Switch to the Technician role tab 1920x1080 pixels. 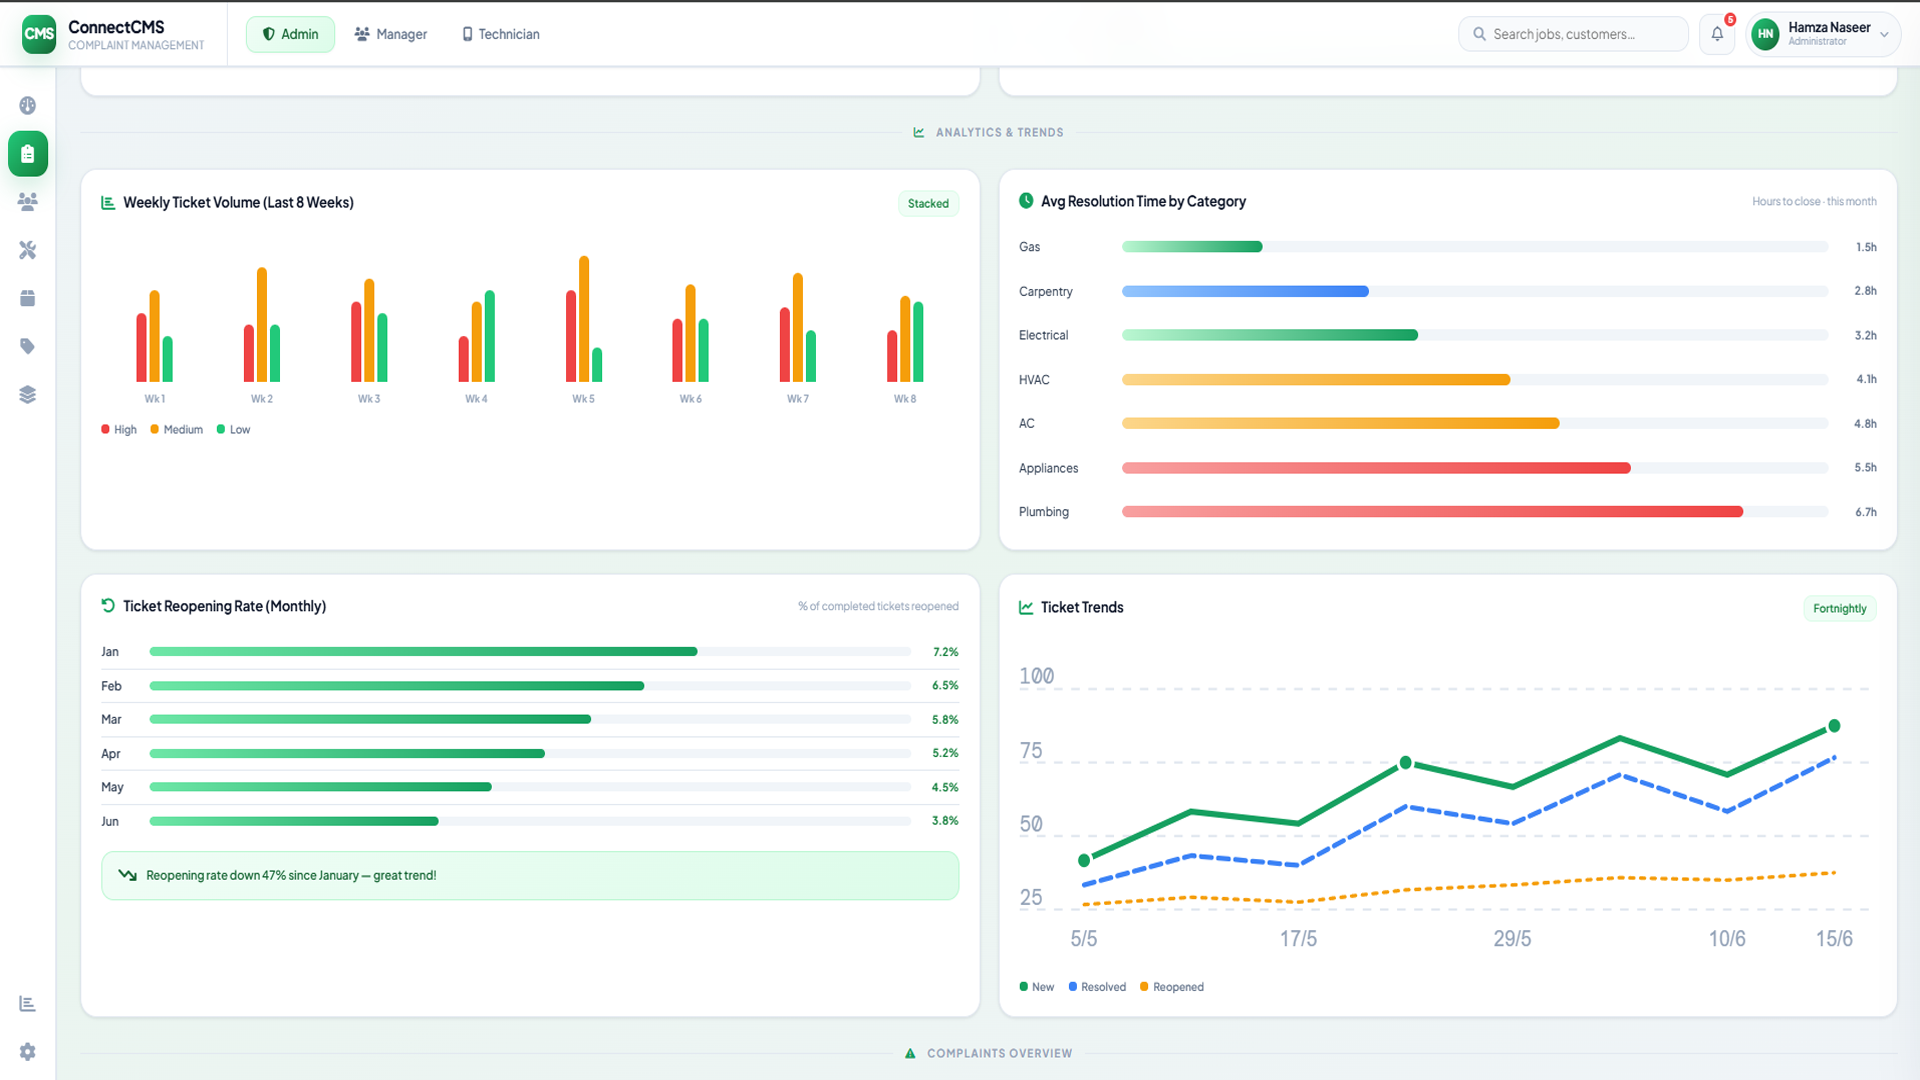[x=501, y=34]
